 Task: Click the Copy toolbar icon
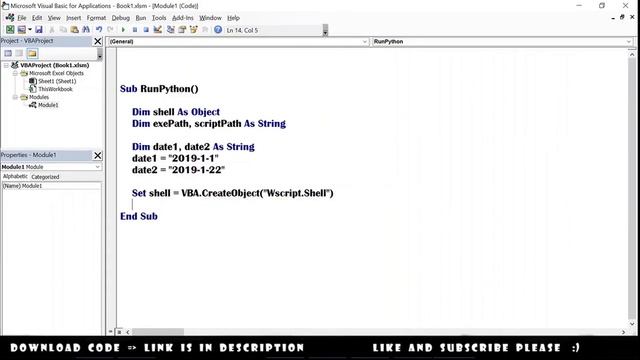(63, 30)
